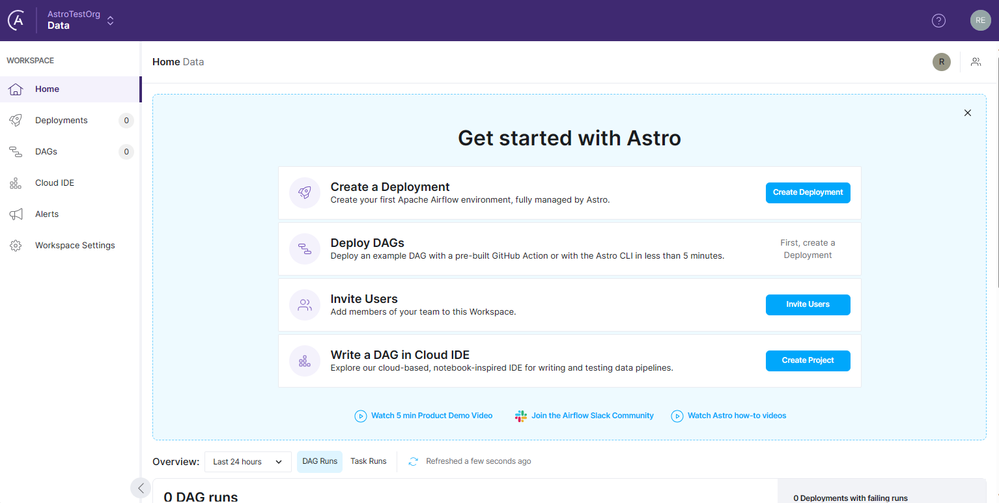This screenshot has height=503, width=999.
Task: Click the icon beside Deploy DAGs
Action: click(305, 249)
